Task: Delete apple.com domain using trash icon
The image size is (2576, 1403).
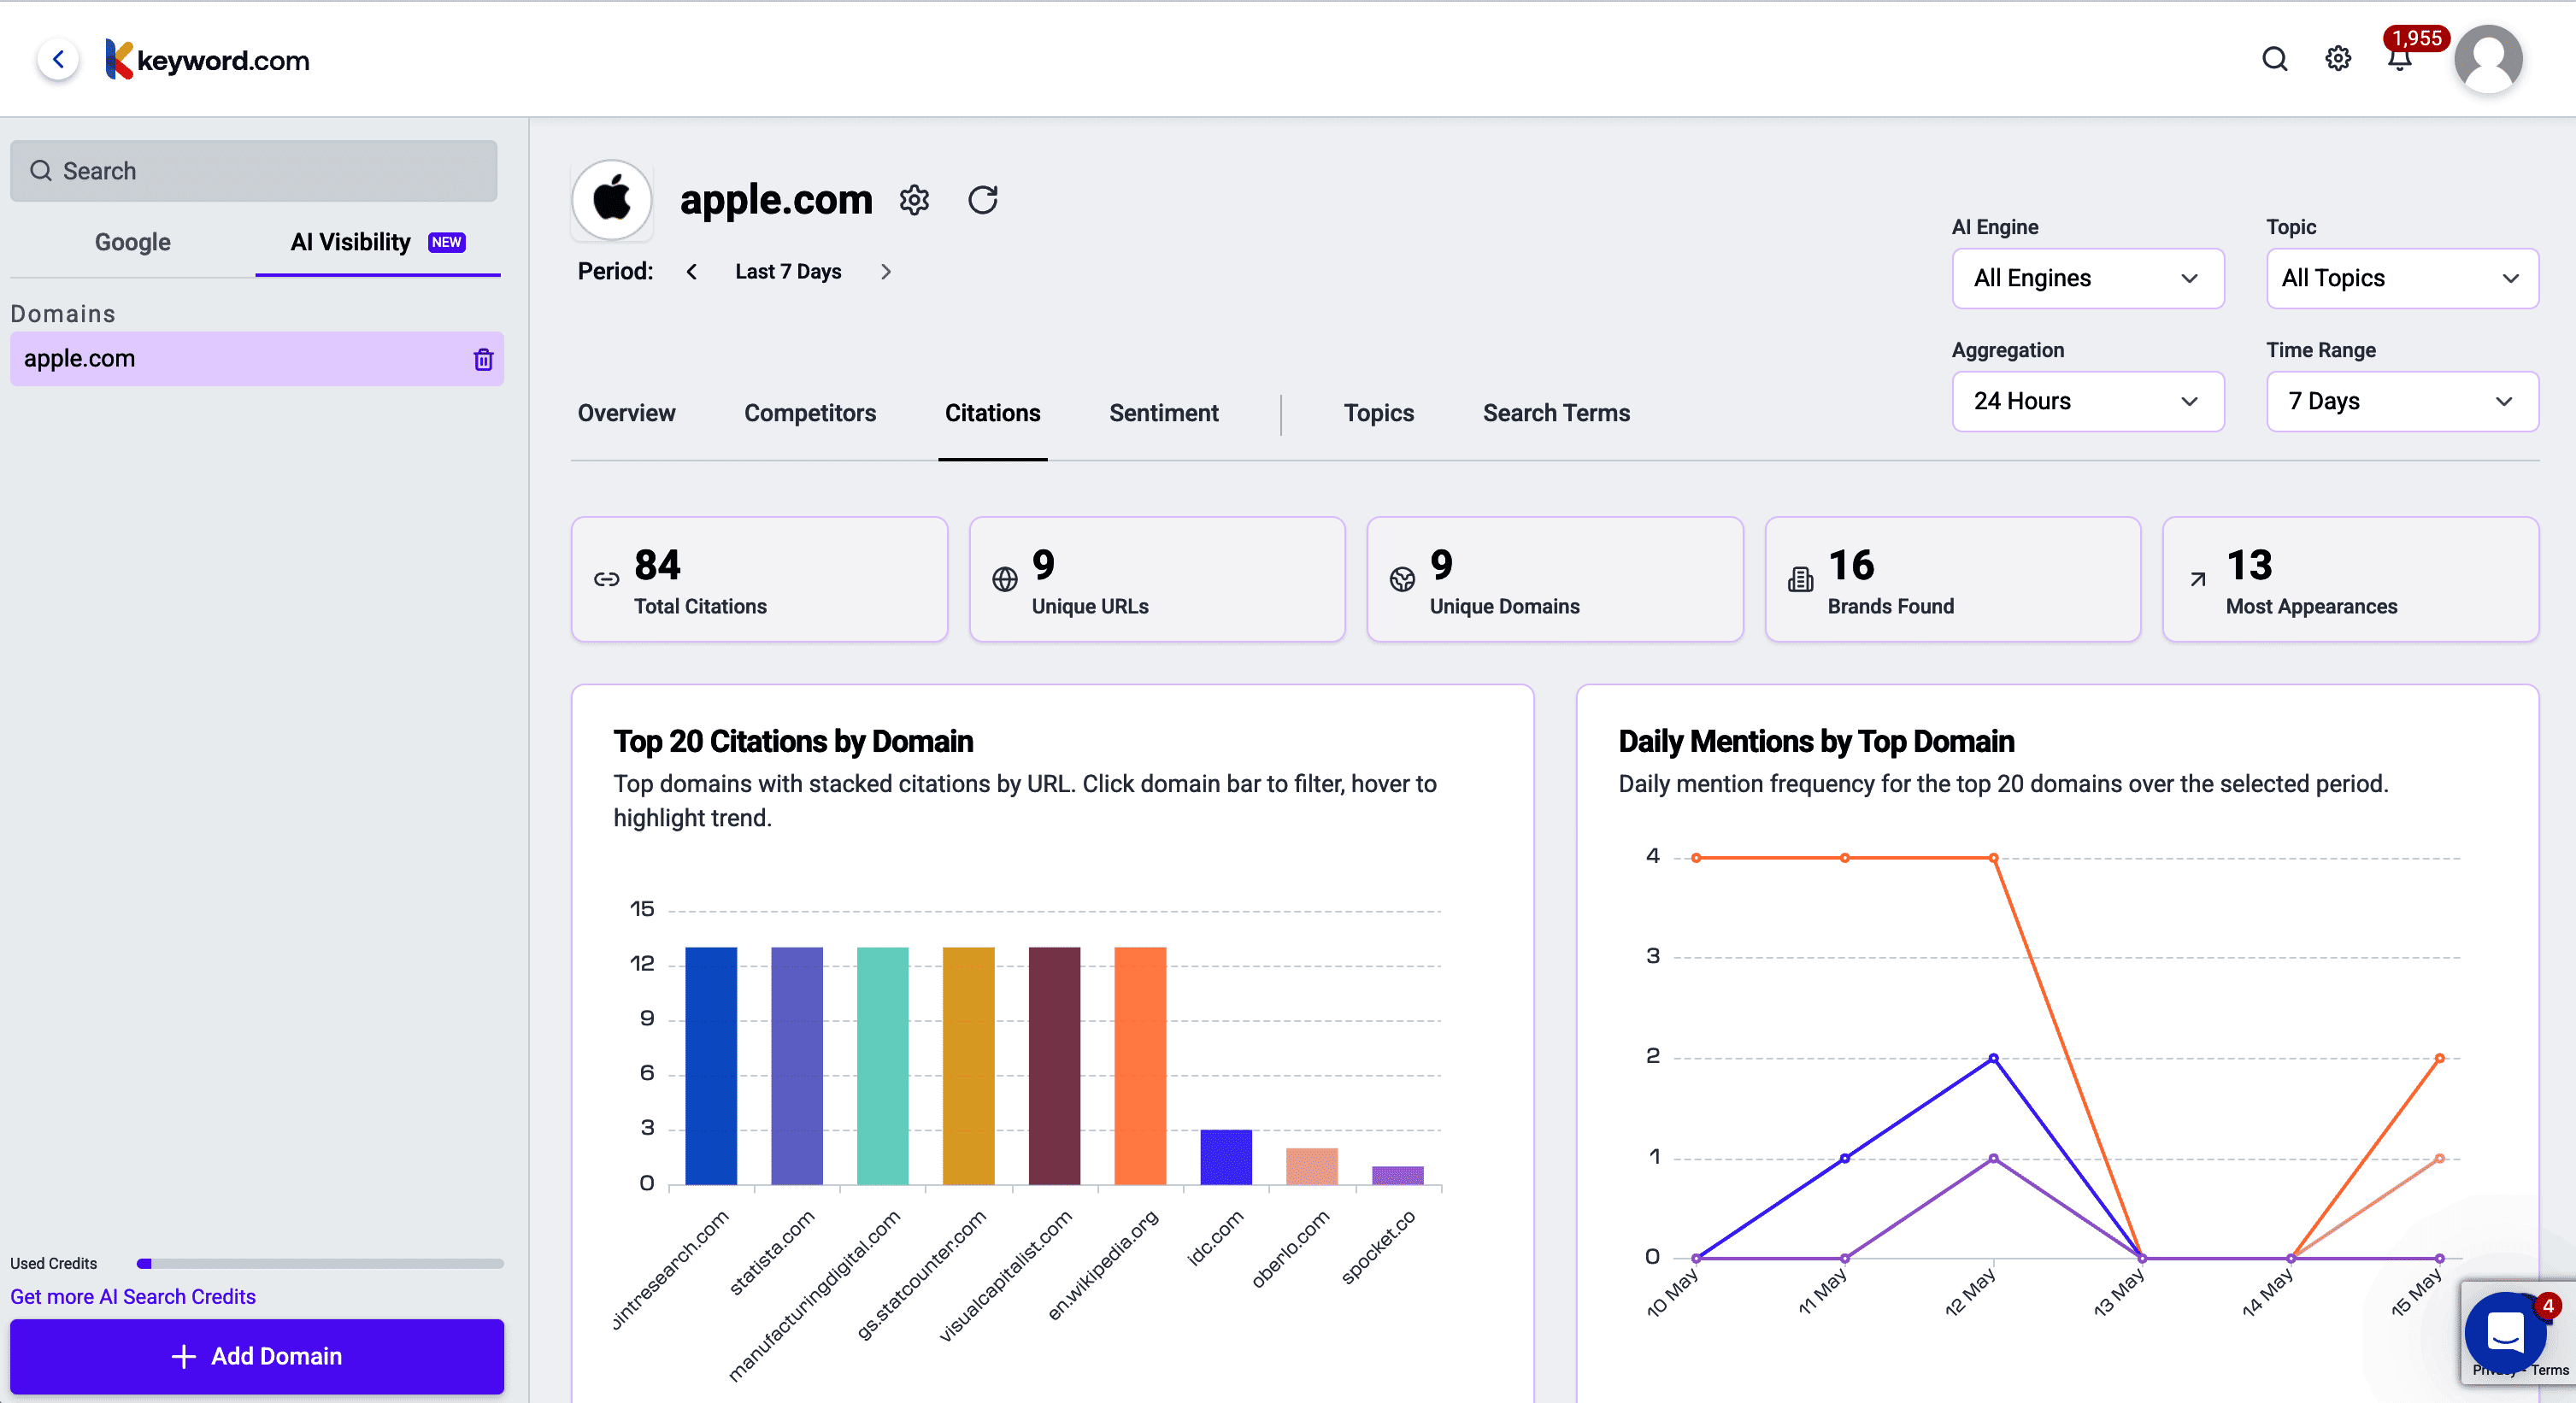Action: point(483,359)
